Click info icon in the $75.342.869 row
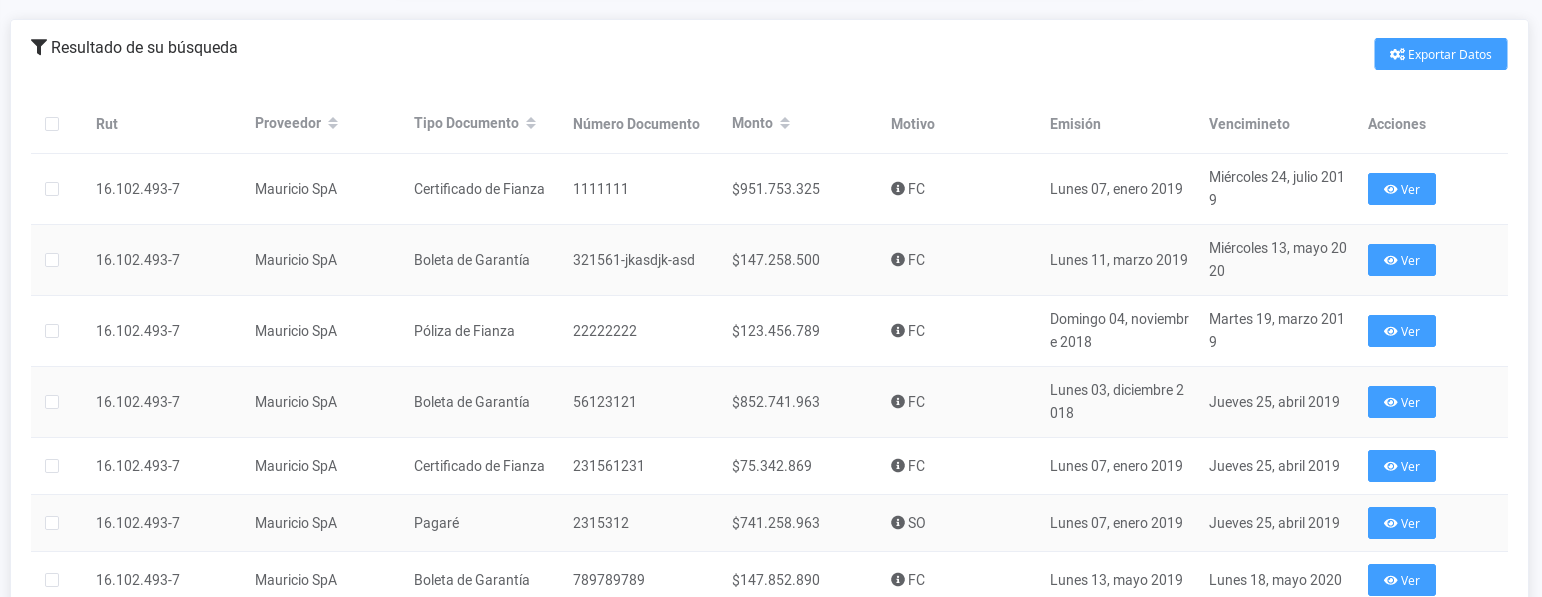This screenshot has height=597, width=1542. tap(897, 466)
